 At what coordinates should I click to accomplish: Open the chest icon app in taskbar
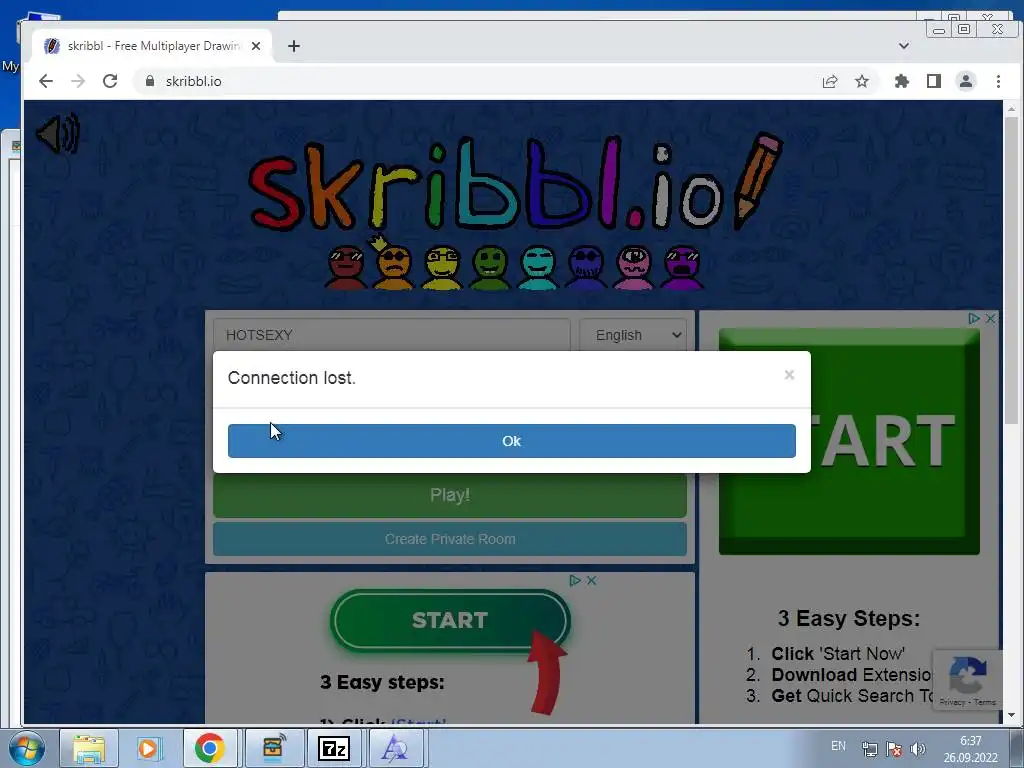pyautogui.click(x=273, y=748)
